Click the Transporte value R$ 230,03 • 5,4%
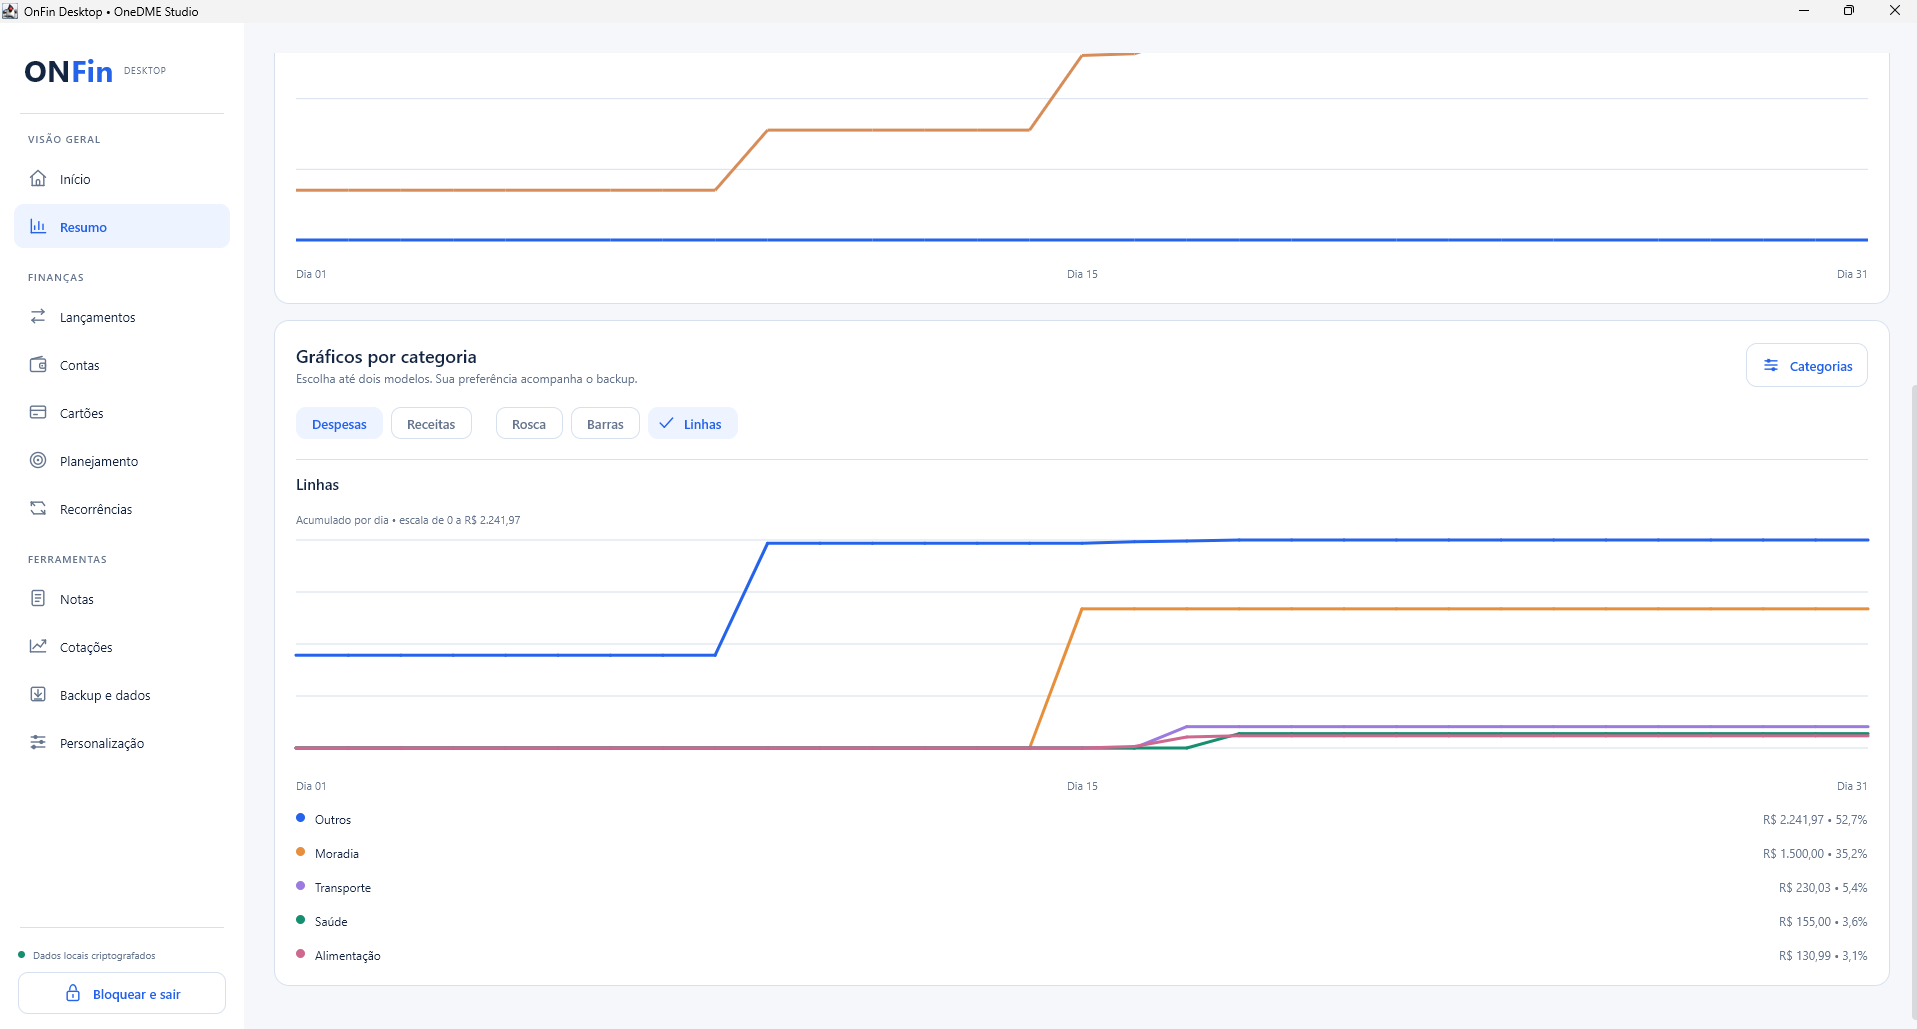Screen dimensions: 1917x1029 click(1823, 887)
